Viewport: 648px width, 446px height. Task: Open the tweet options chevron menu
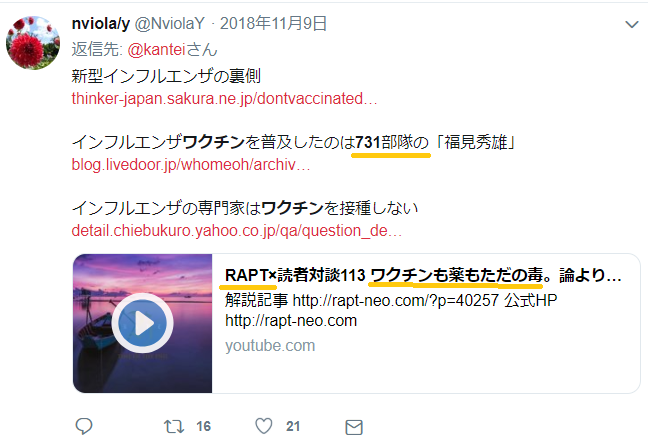(x=631, y=25)
